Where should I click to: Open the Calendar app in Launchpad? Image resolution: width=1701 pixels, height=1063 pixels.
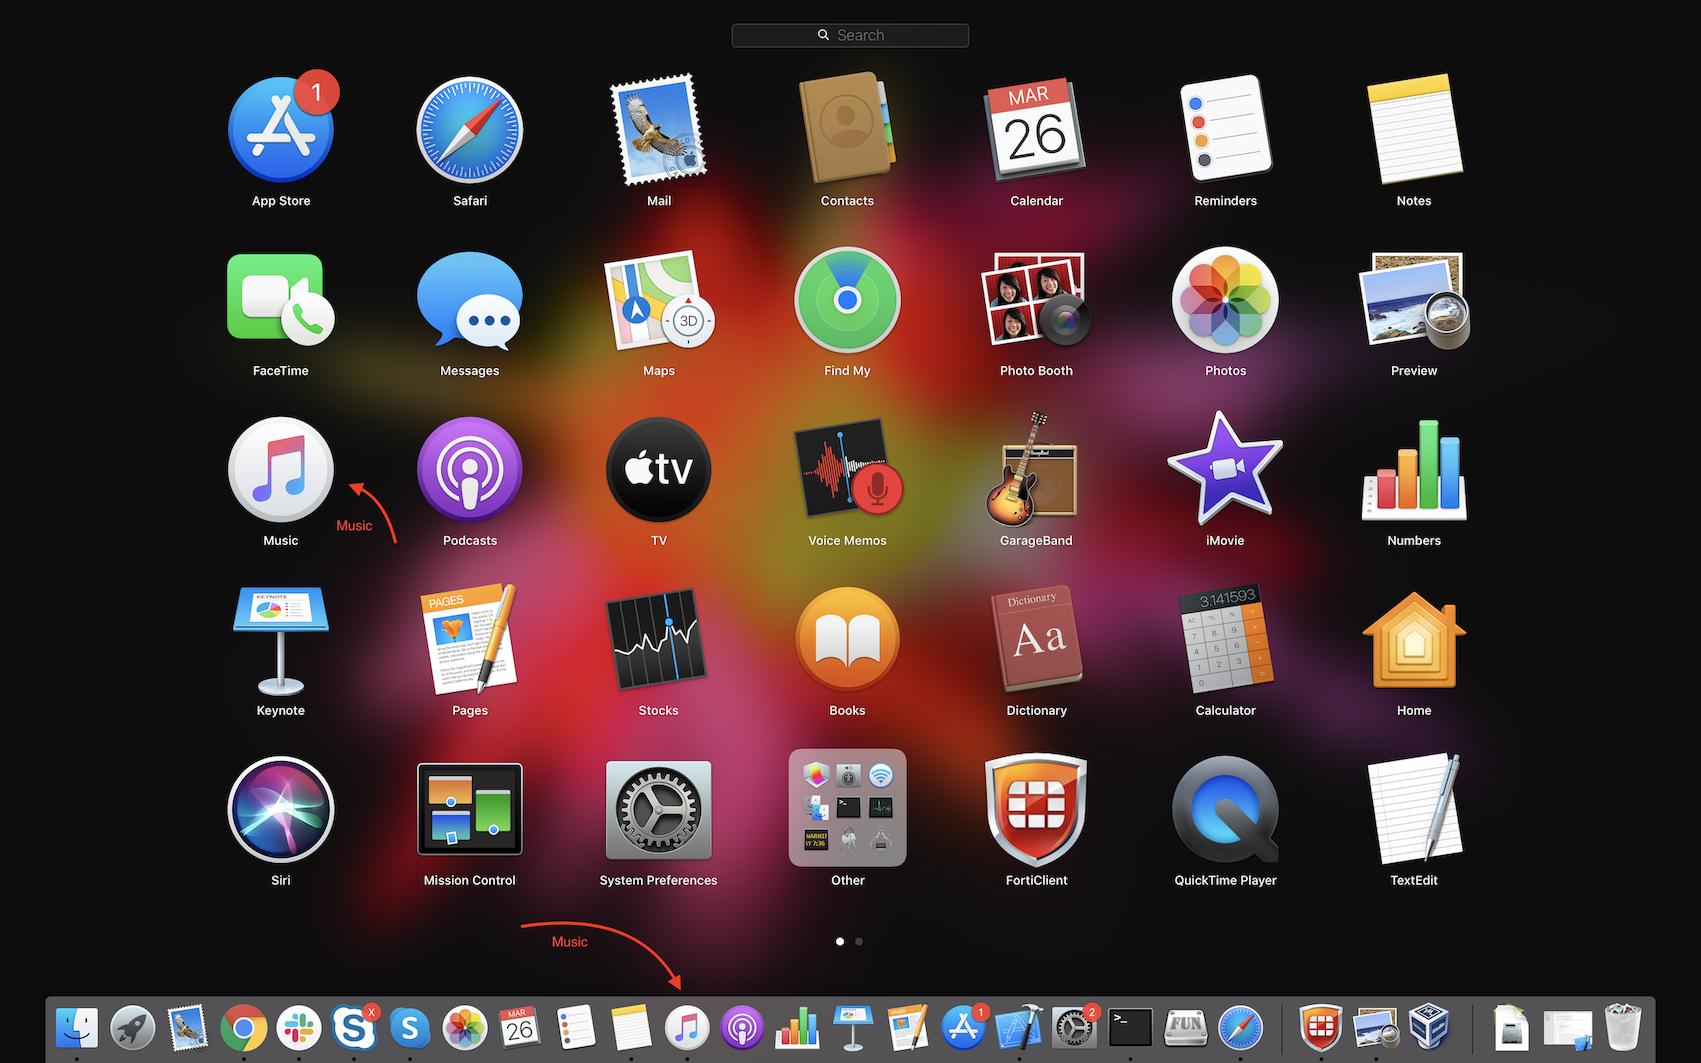[1036, 130]
